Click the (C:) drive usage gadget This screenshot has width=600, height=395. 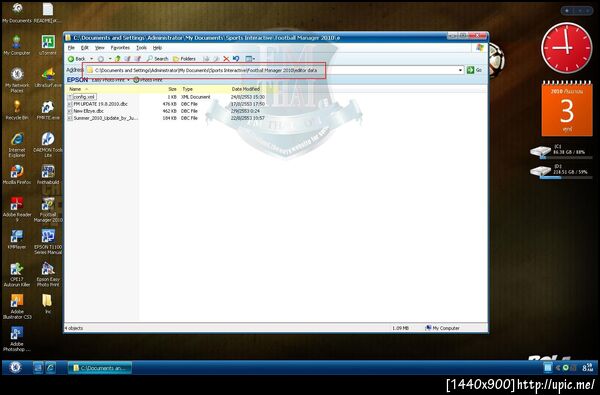click(560, 151)
